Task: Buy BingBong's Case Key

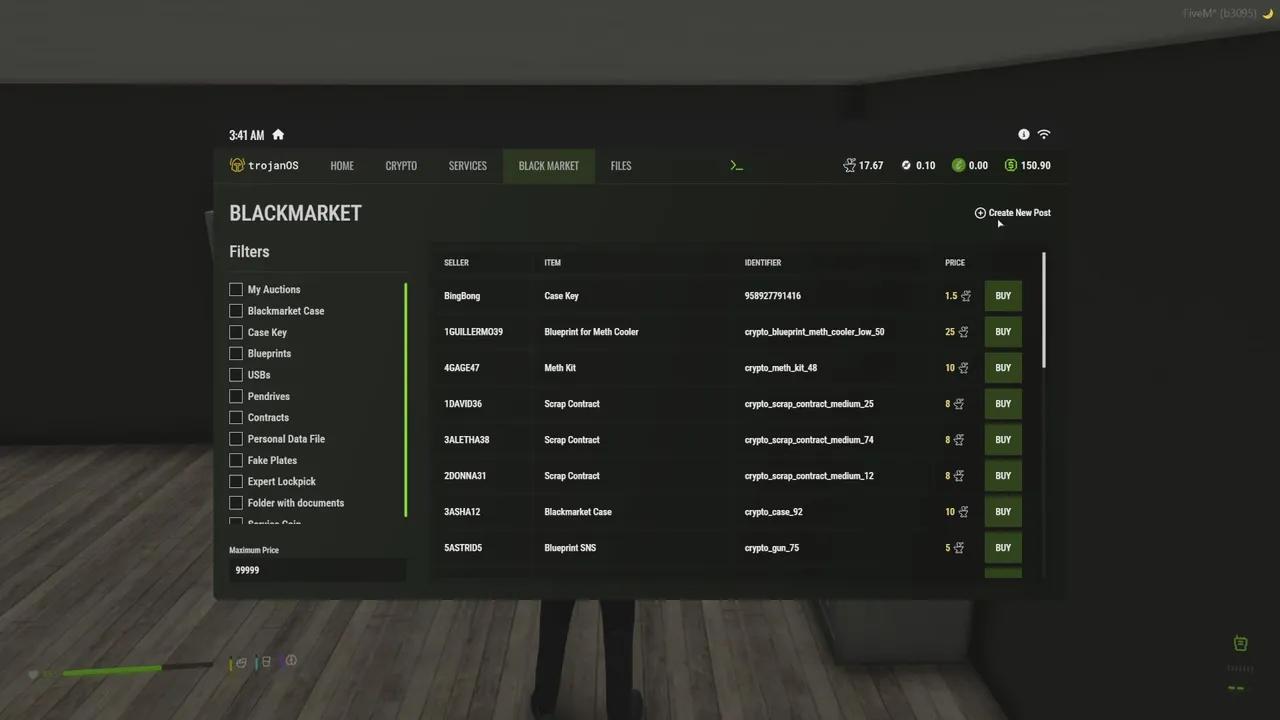Action: (1003, 296)
